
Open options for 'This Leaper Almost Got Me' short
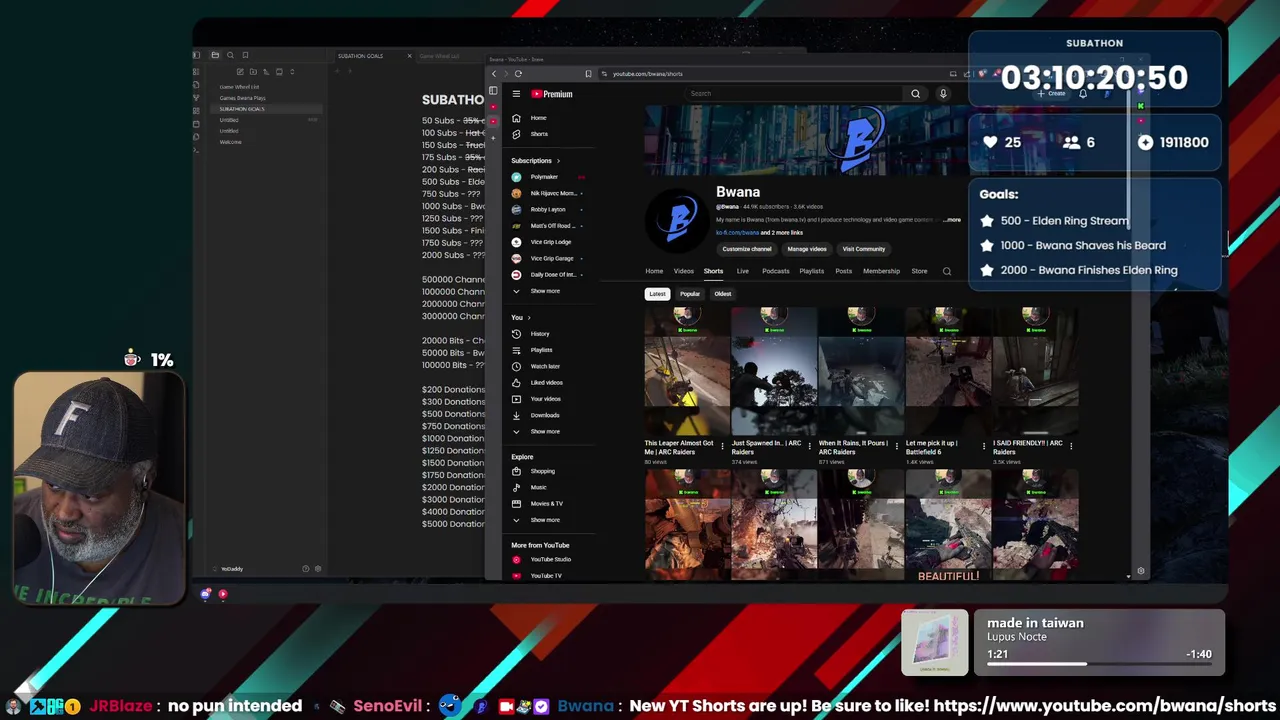(721, 445)
